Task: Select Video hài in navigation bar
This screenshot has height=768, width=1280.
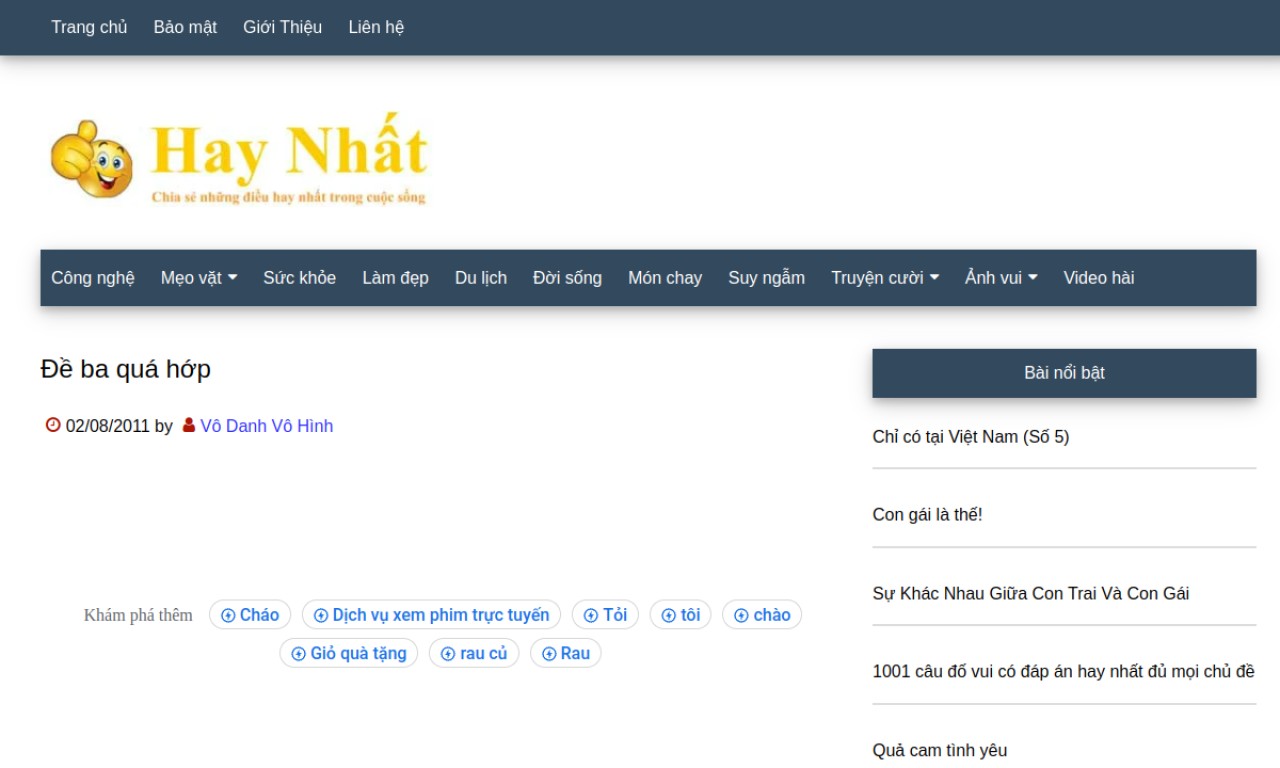Action: 1098,278
